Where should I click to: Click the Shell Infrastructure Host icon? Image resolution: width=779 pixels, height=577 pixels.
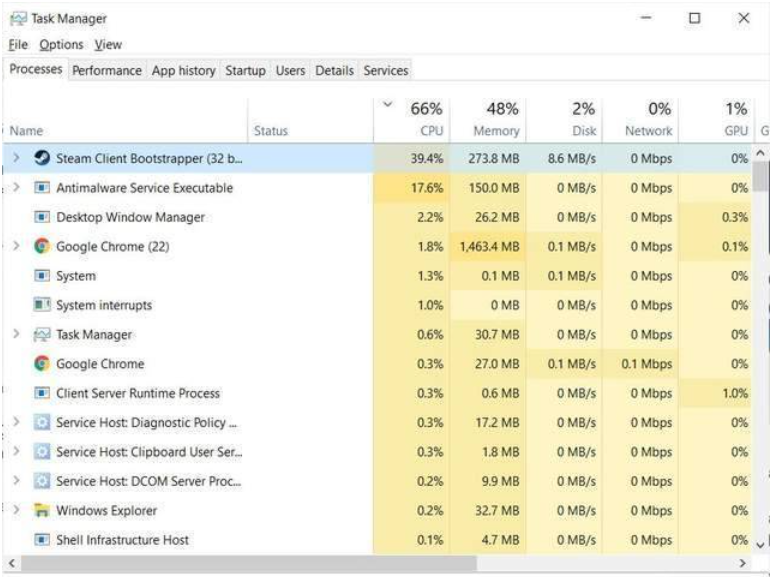(x=42, y=539)
